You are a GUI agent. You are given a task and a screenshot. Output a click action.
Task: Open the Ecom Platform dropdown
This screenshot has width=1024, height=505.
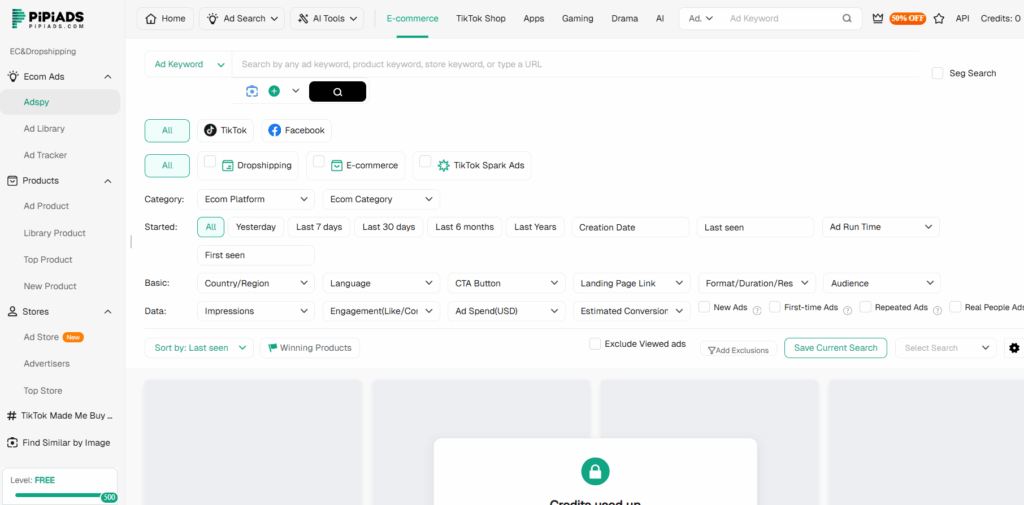[256, 199]
